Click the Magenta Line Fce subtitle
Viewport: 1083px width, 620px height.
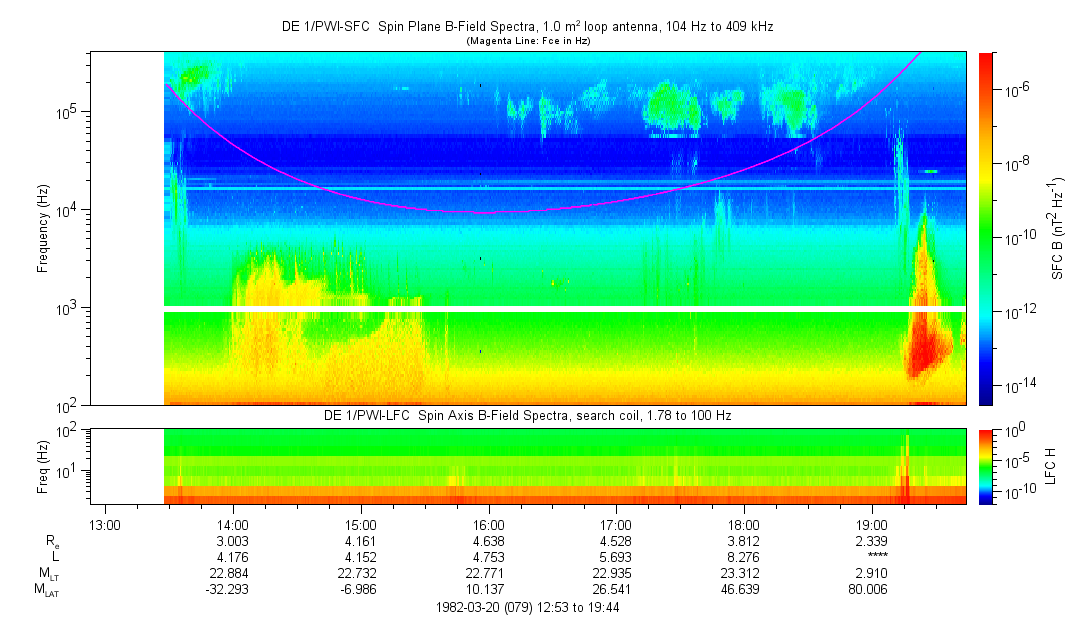click(x=527, y=41)
